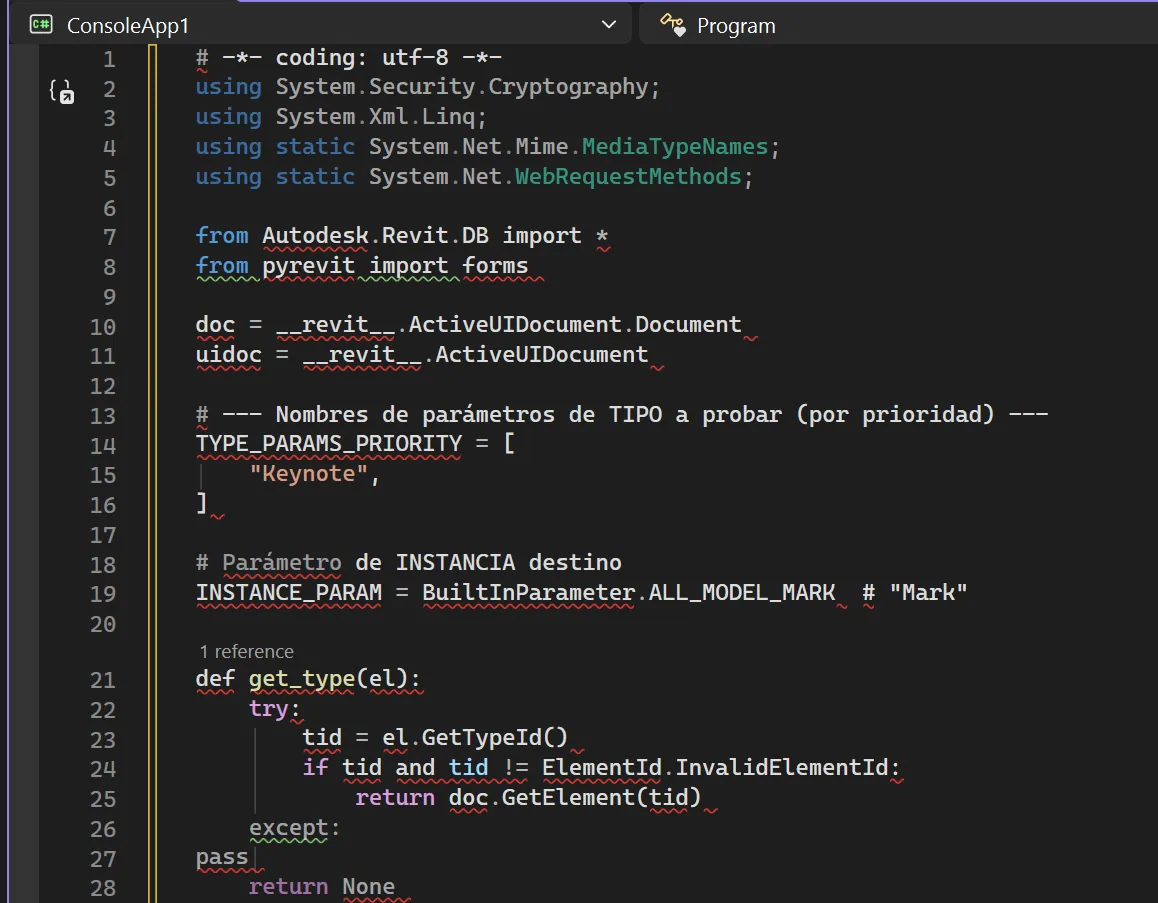Click the ConsoleApp1 C# project icon

[x=41, y=24]
